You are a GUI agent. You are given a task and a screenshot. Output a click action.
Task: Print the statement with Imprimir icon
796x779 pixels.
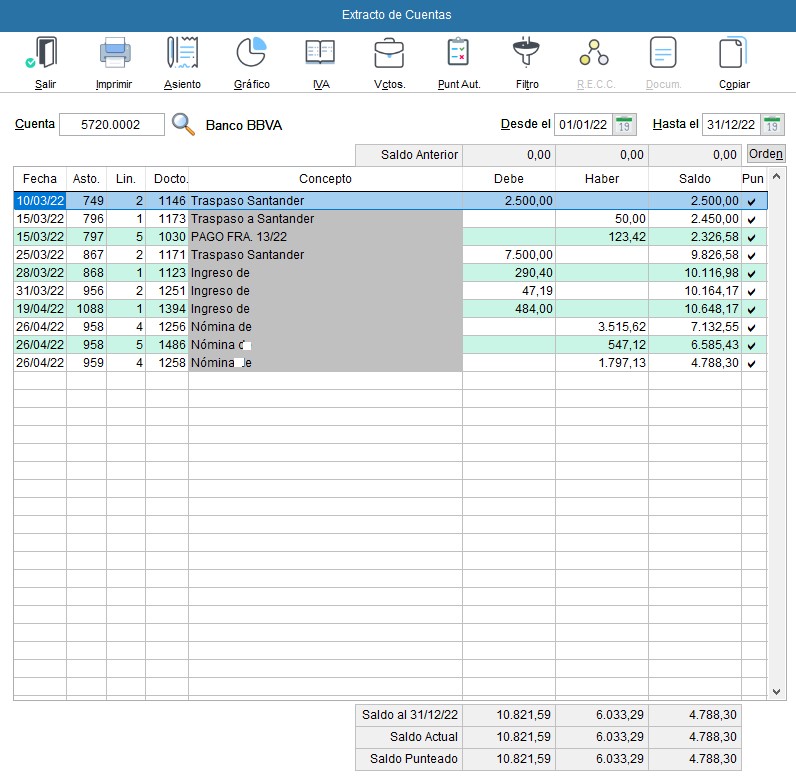[114, 53]
